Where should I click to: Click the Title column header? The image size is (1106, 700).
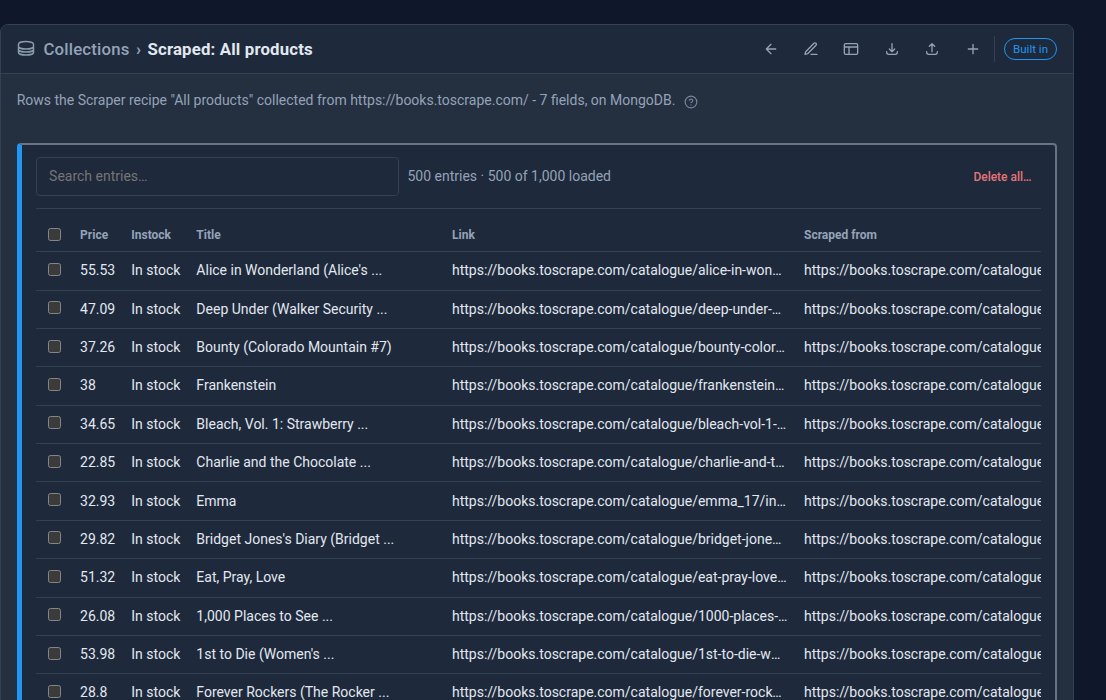208,234
